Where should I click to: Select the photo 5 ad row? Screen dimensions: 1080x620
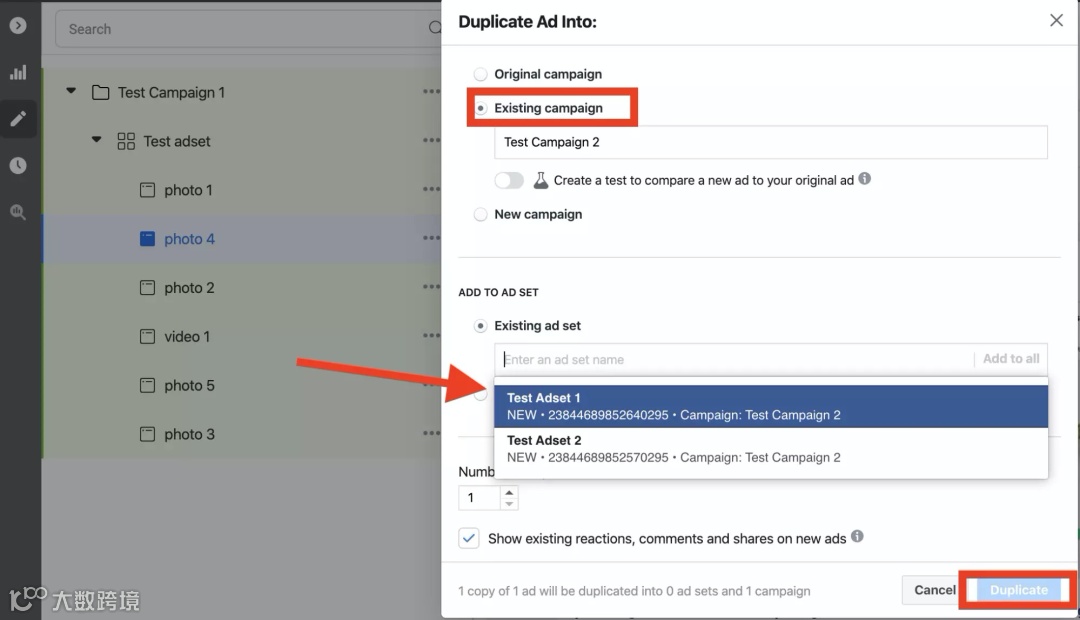(242, 386)
